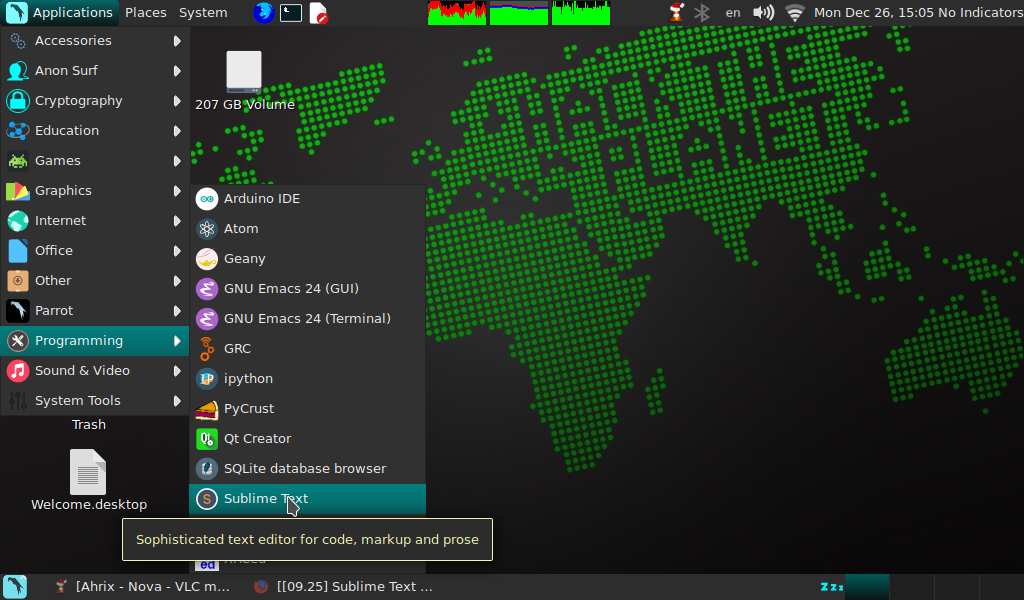Image resolution: width=1024 pixels, height=600 pixels.
Task: Launch Sublime Text
Action: pyautogui.click(x=307, y=499)
